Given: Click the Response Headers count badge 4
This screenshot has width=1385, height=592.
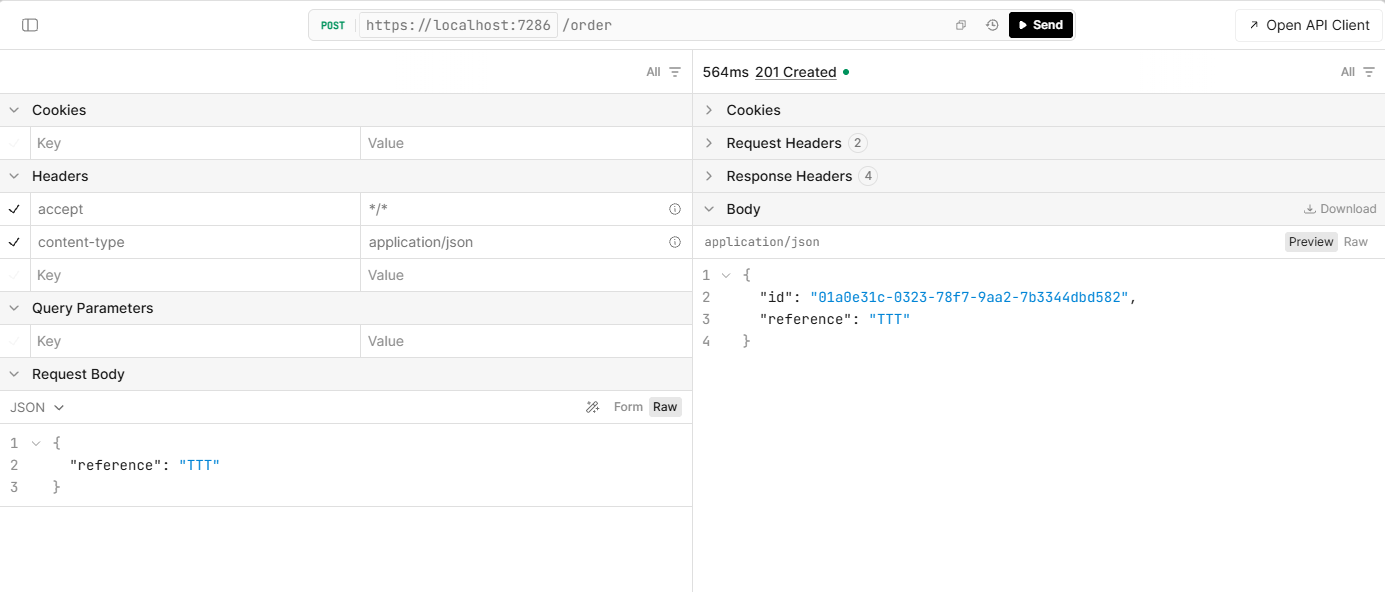Looking at the screenshot, I should click(x=868, y=176).
